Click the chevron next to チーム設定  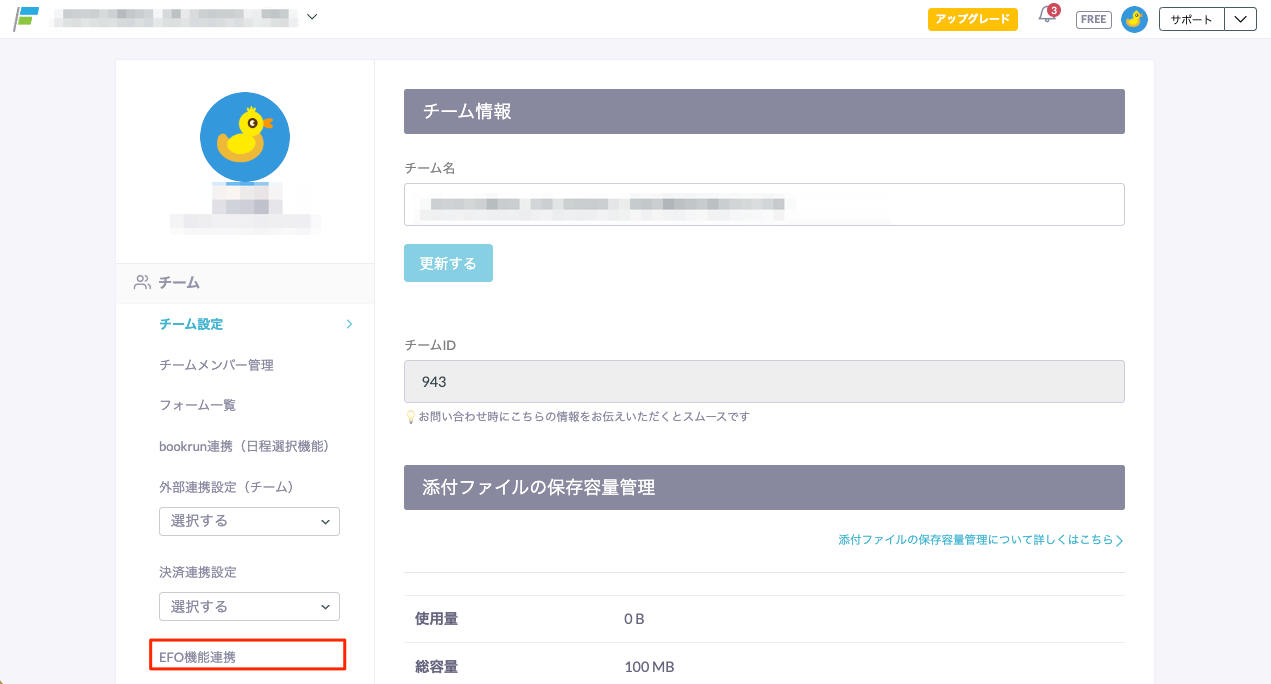point(349,324)
